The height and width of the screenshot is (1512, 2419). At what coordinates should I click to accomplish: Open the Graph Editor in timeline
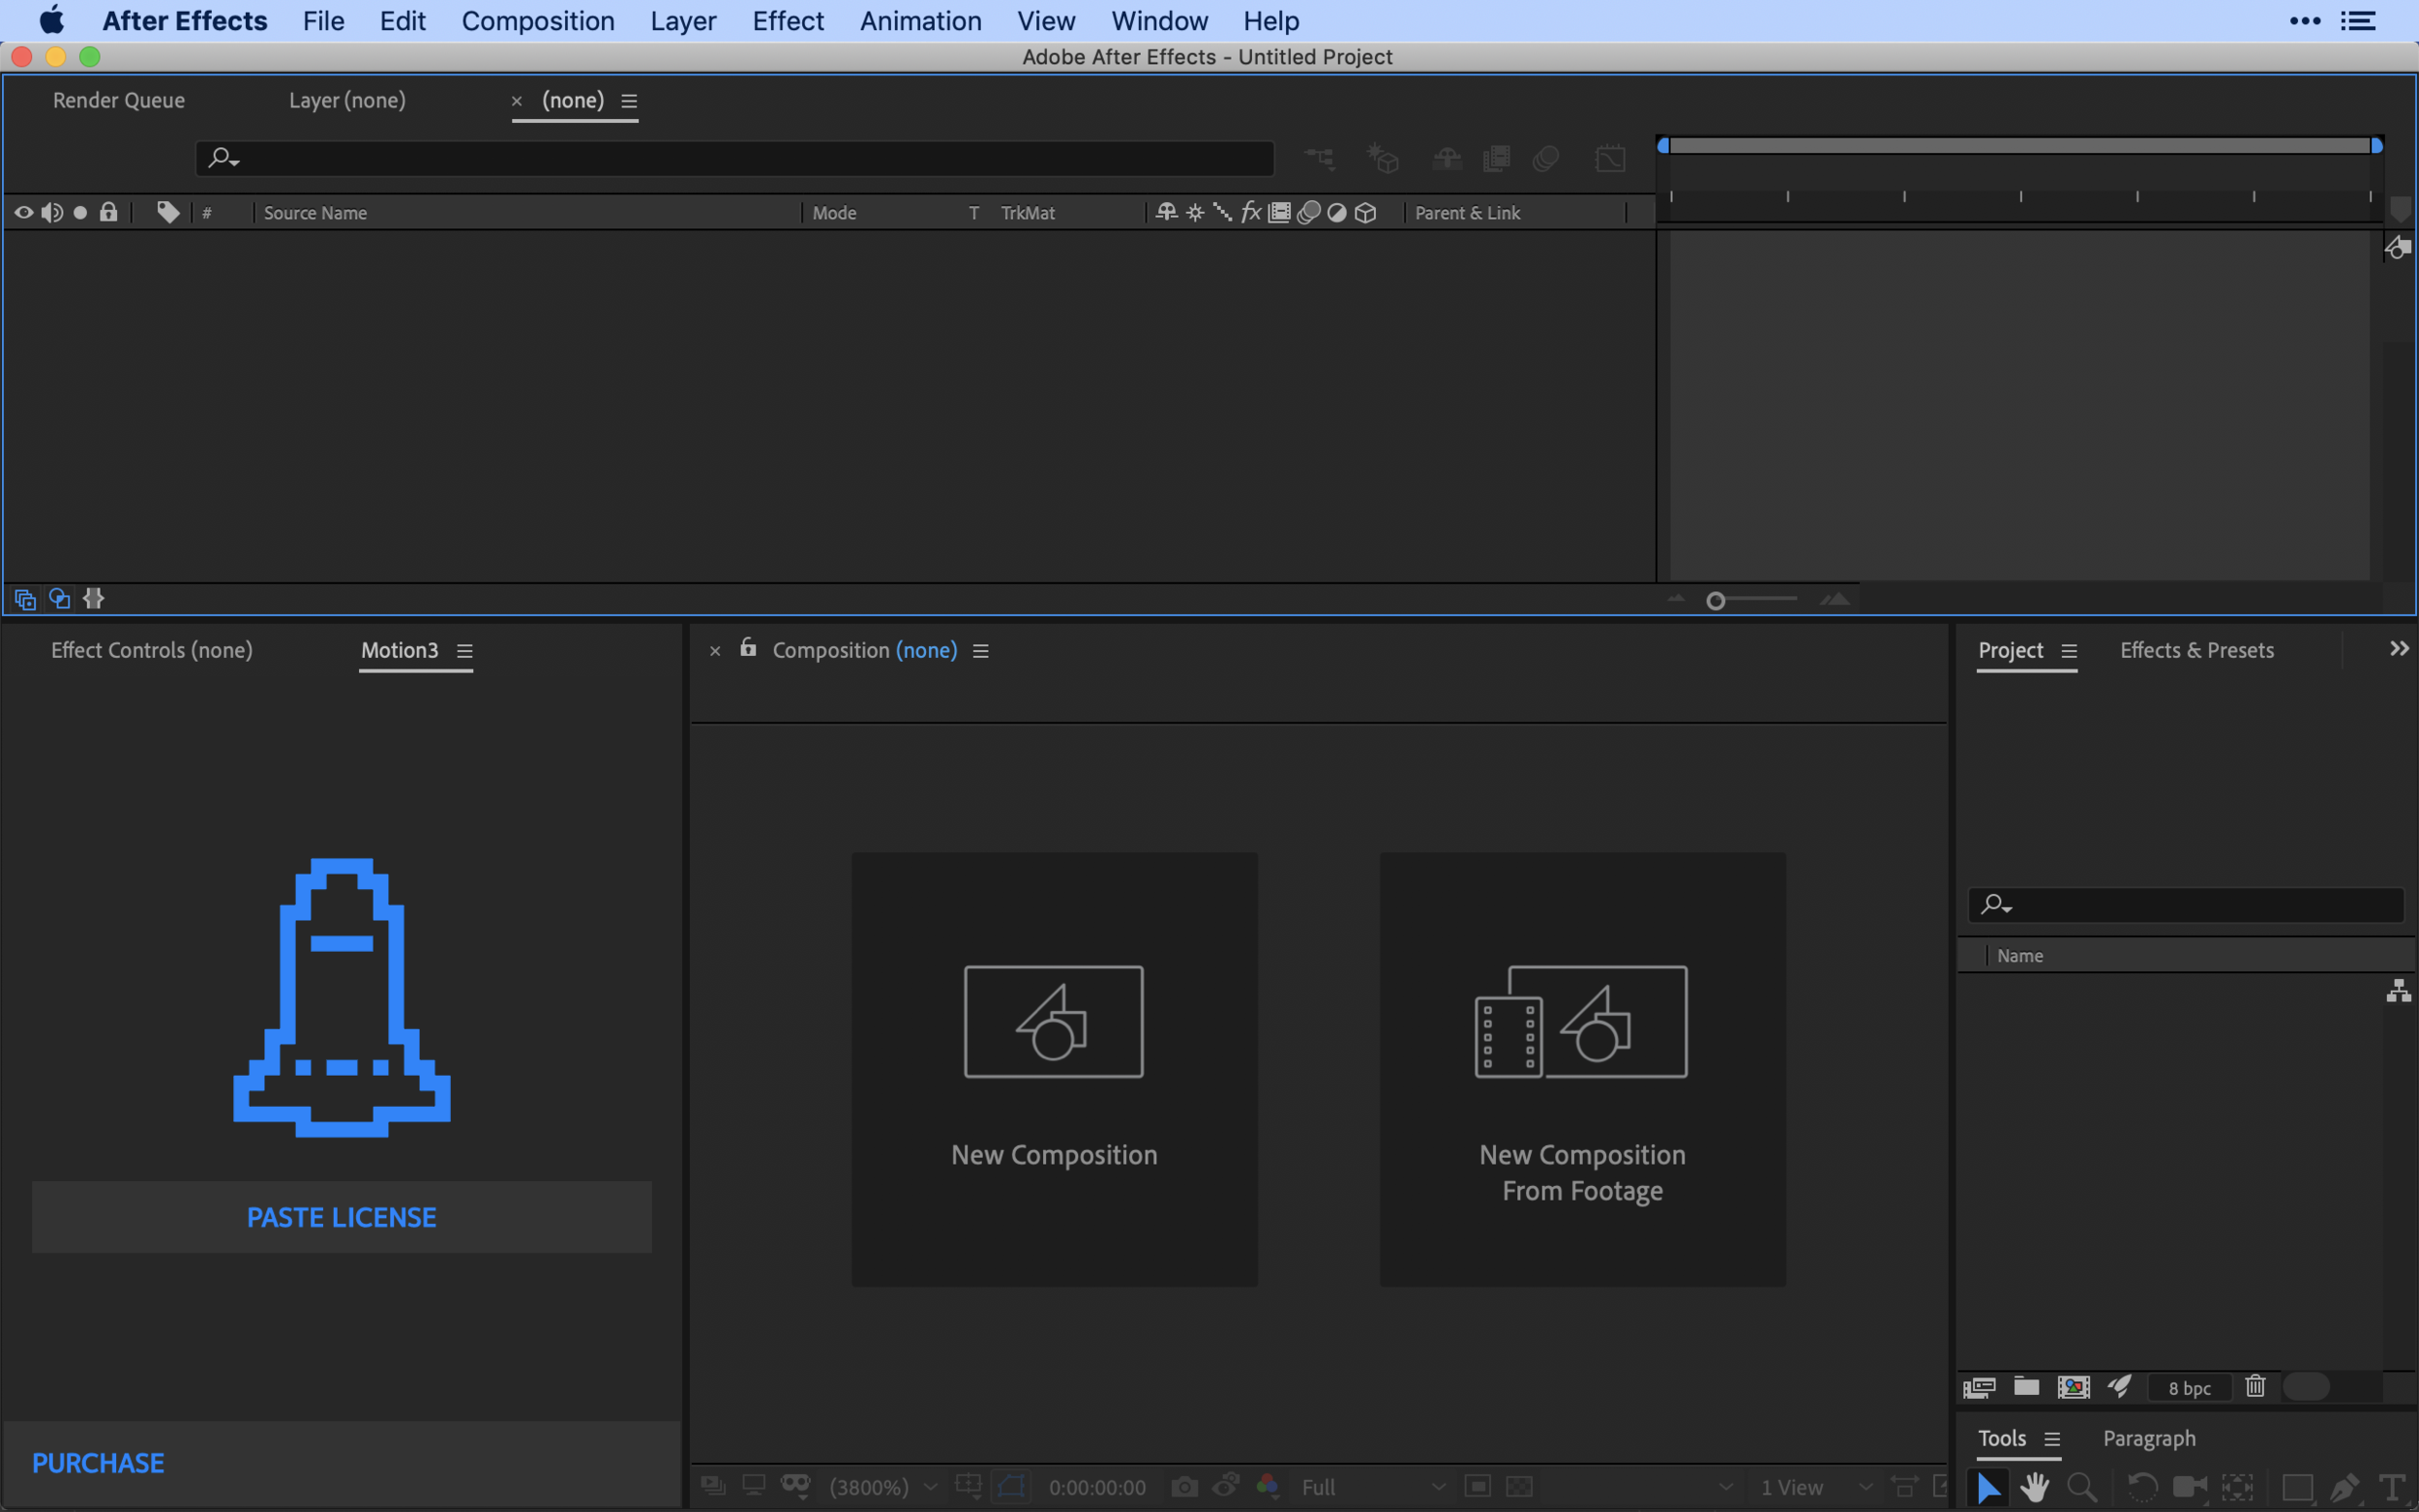[1610, 158]
